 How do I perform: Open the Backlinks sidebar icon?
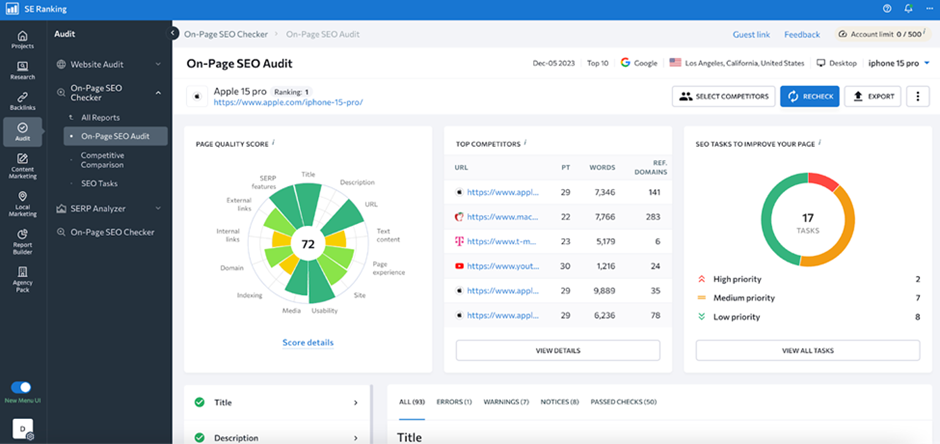(22, 101)
